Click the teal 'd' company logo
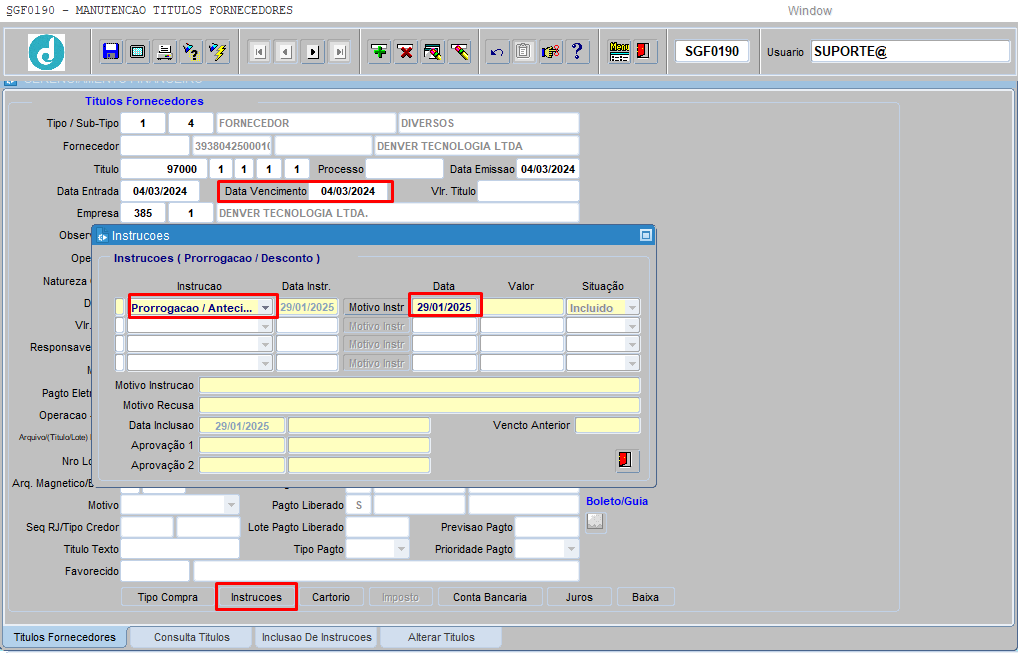This screenshot has width=1018, height=653. 47,52
